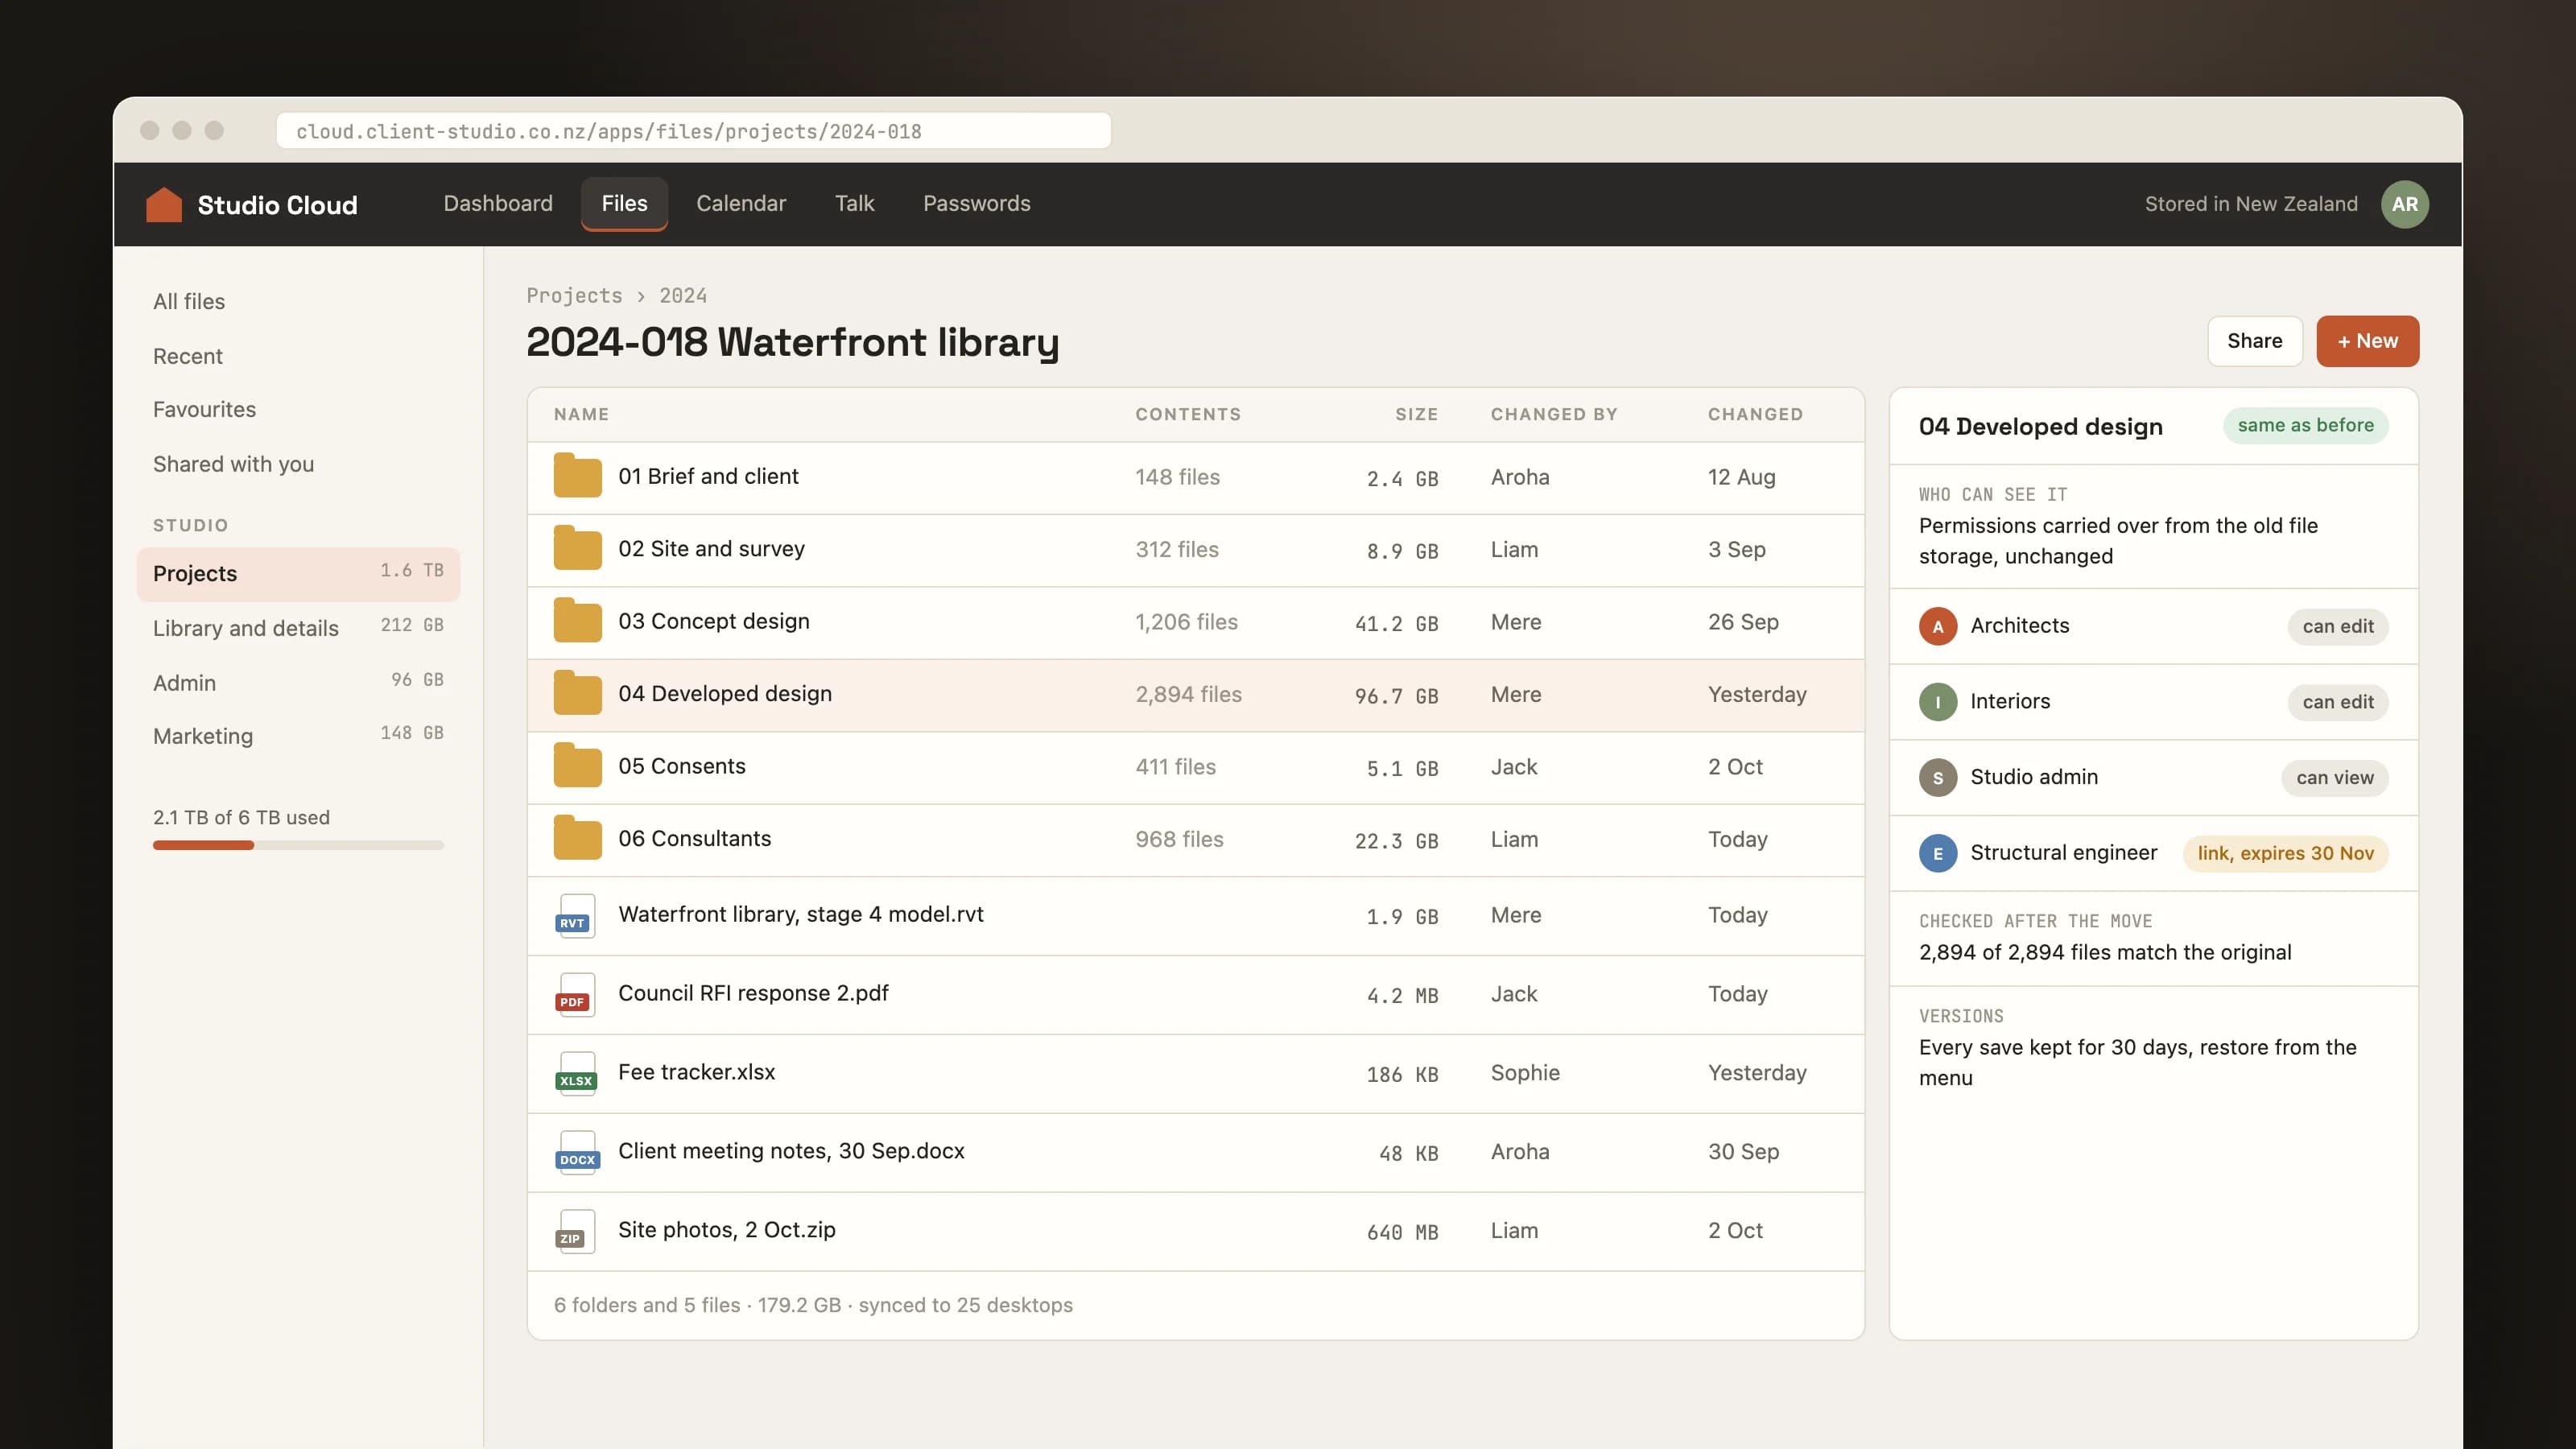Navigate to 2024 in the breadcrumb
This screenshot has height=1449, width=2576.
[683, 296]
